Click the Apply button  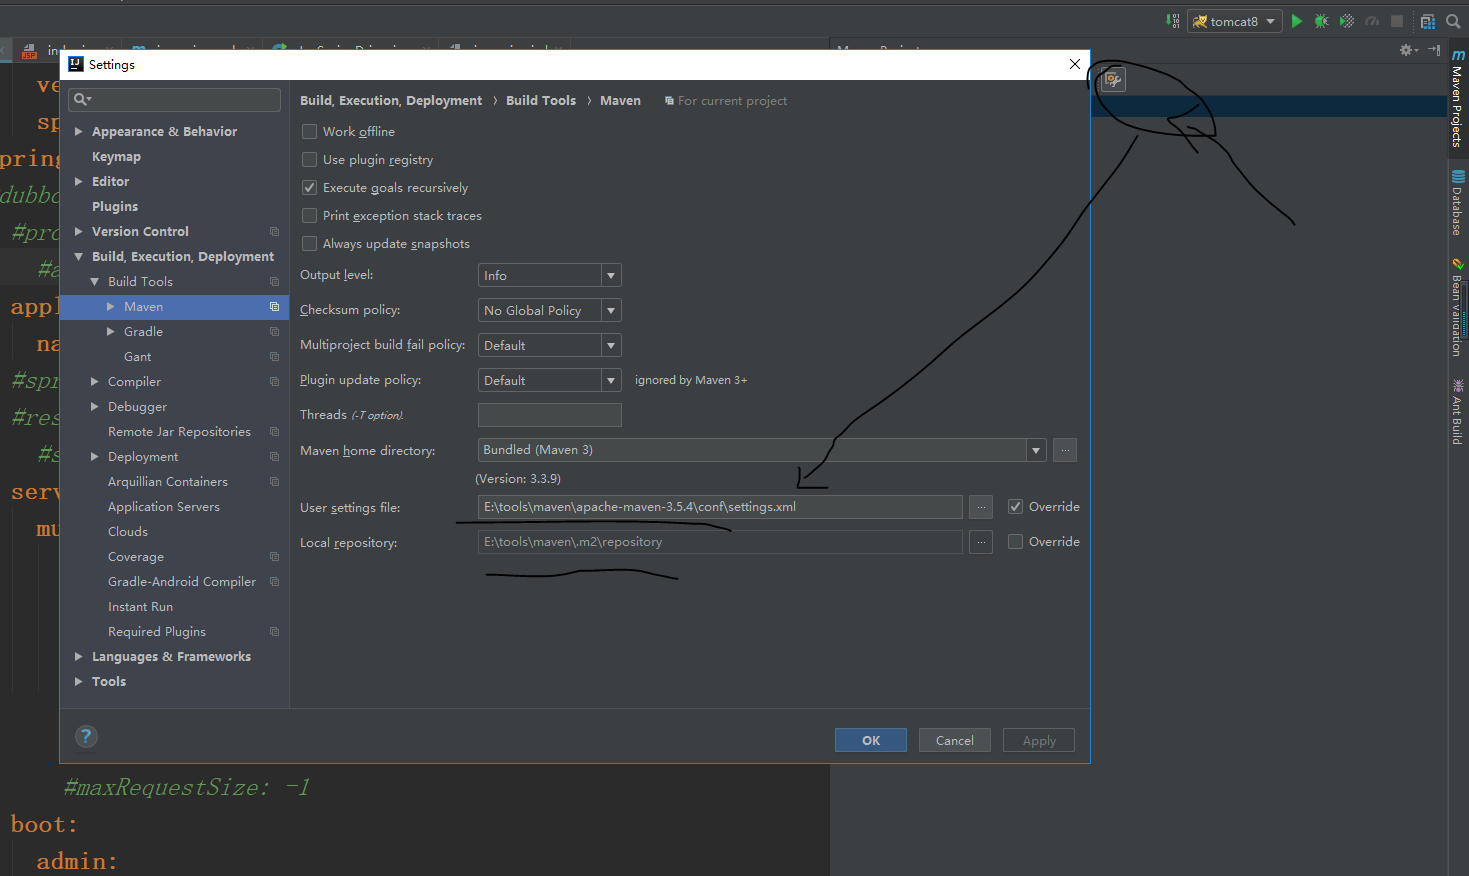click(1039, 740)
